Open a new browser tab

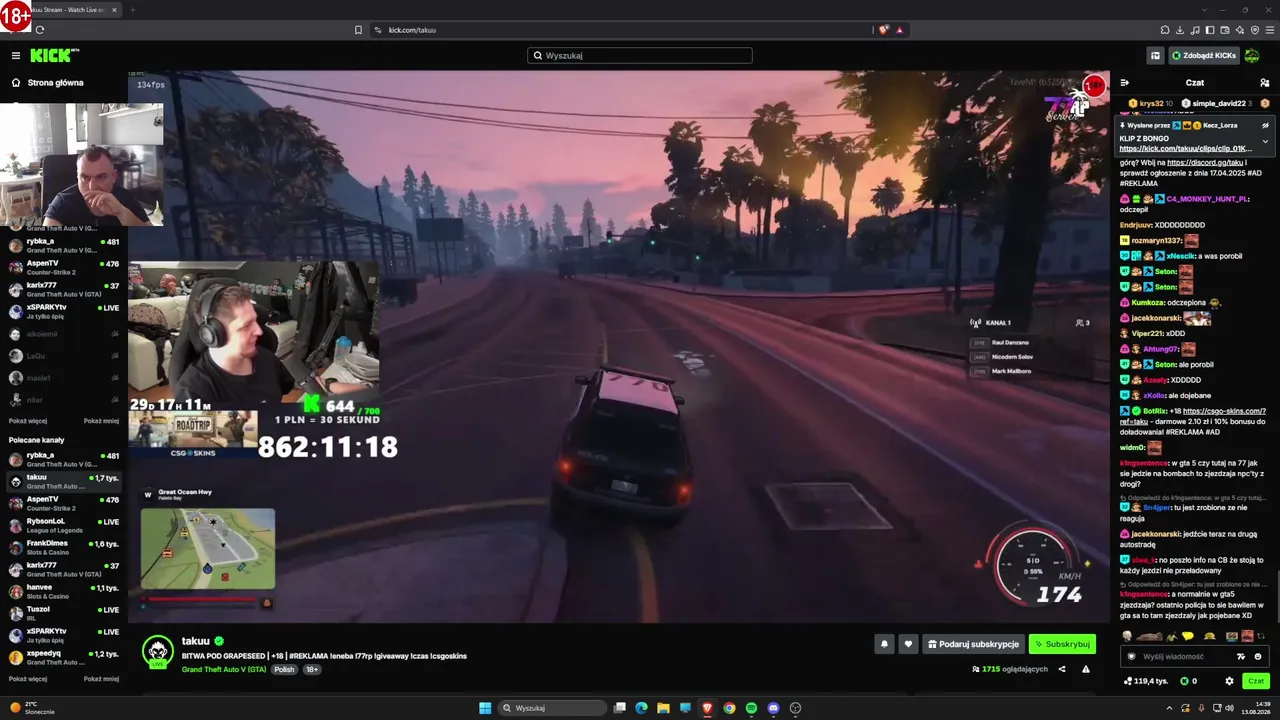tap(132, 10)
